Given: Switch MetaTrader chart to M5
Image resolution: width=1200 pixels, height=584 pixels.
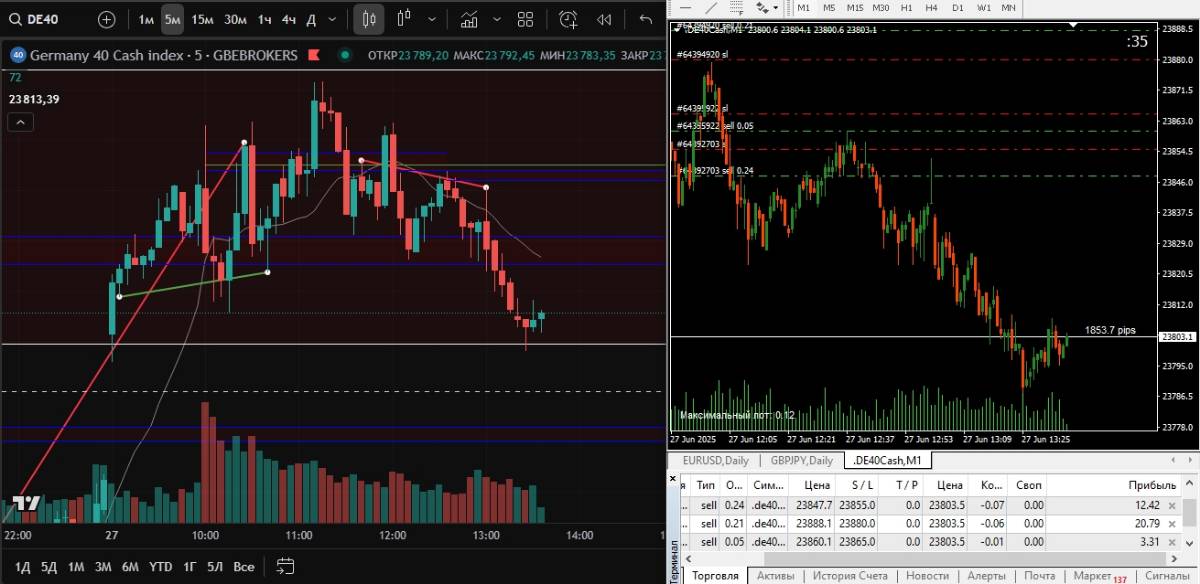Looking at the screenshot, I should pyautogui.click(x=829, y=7).
